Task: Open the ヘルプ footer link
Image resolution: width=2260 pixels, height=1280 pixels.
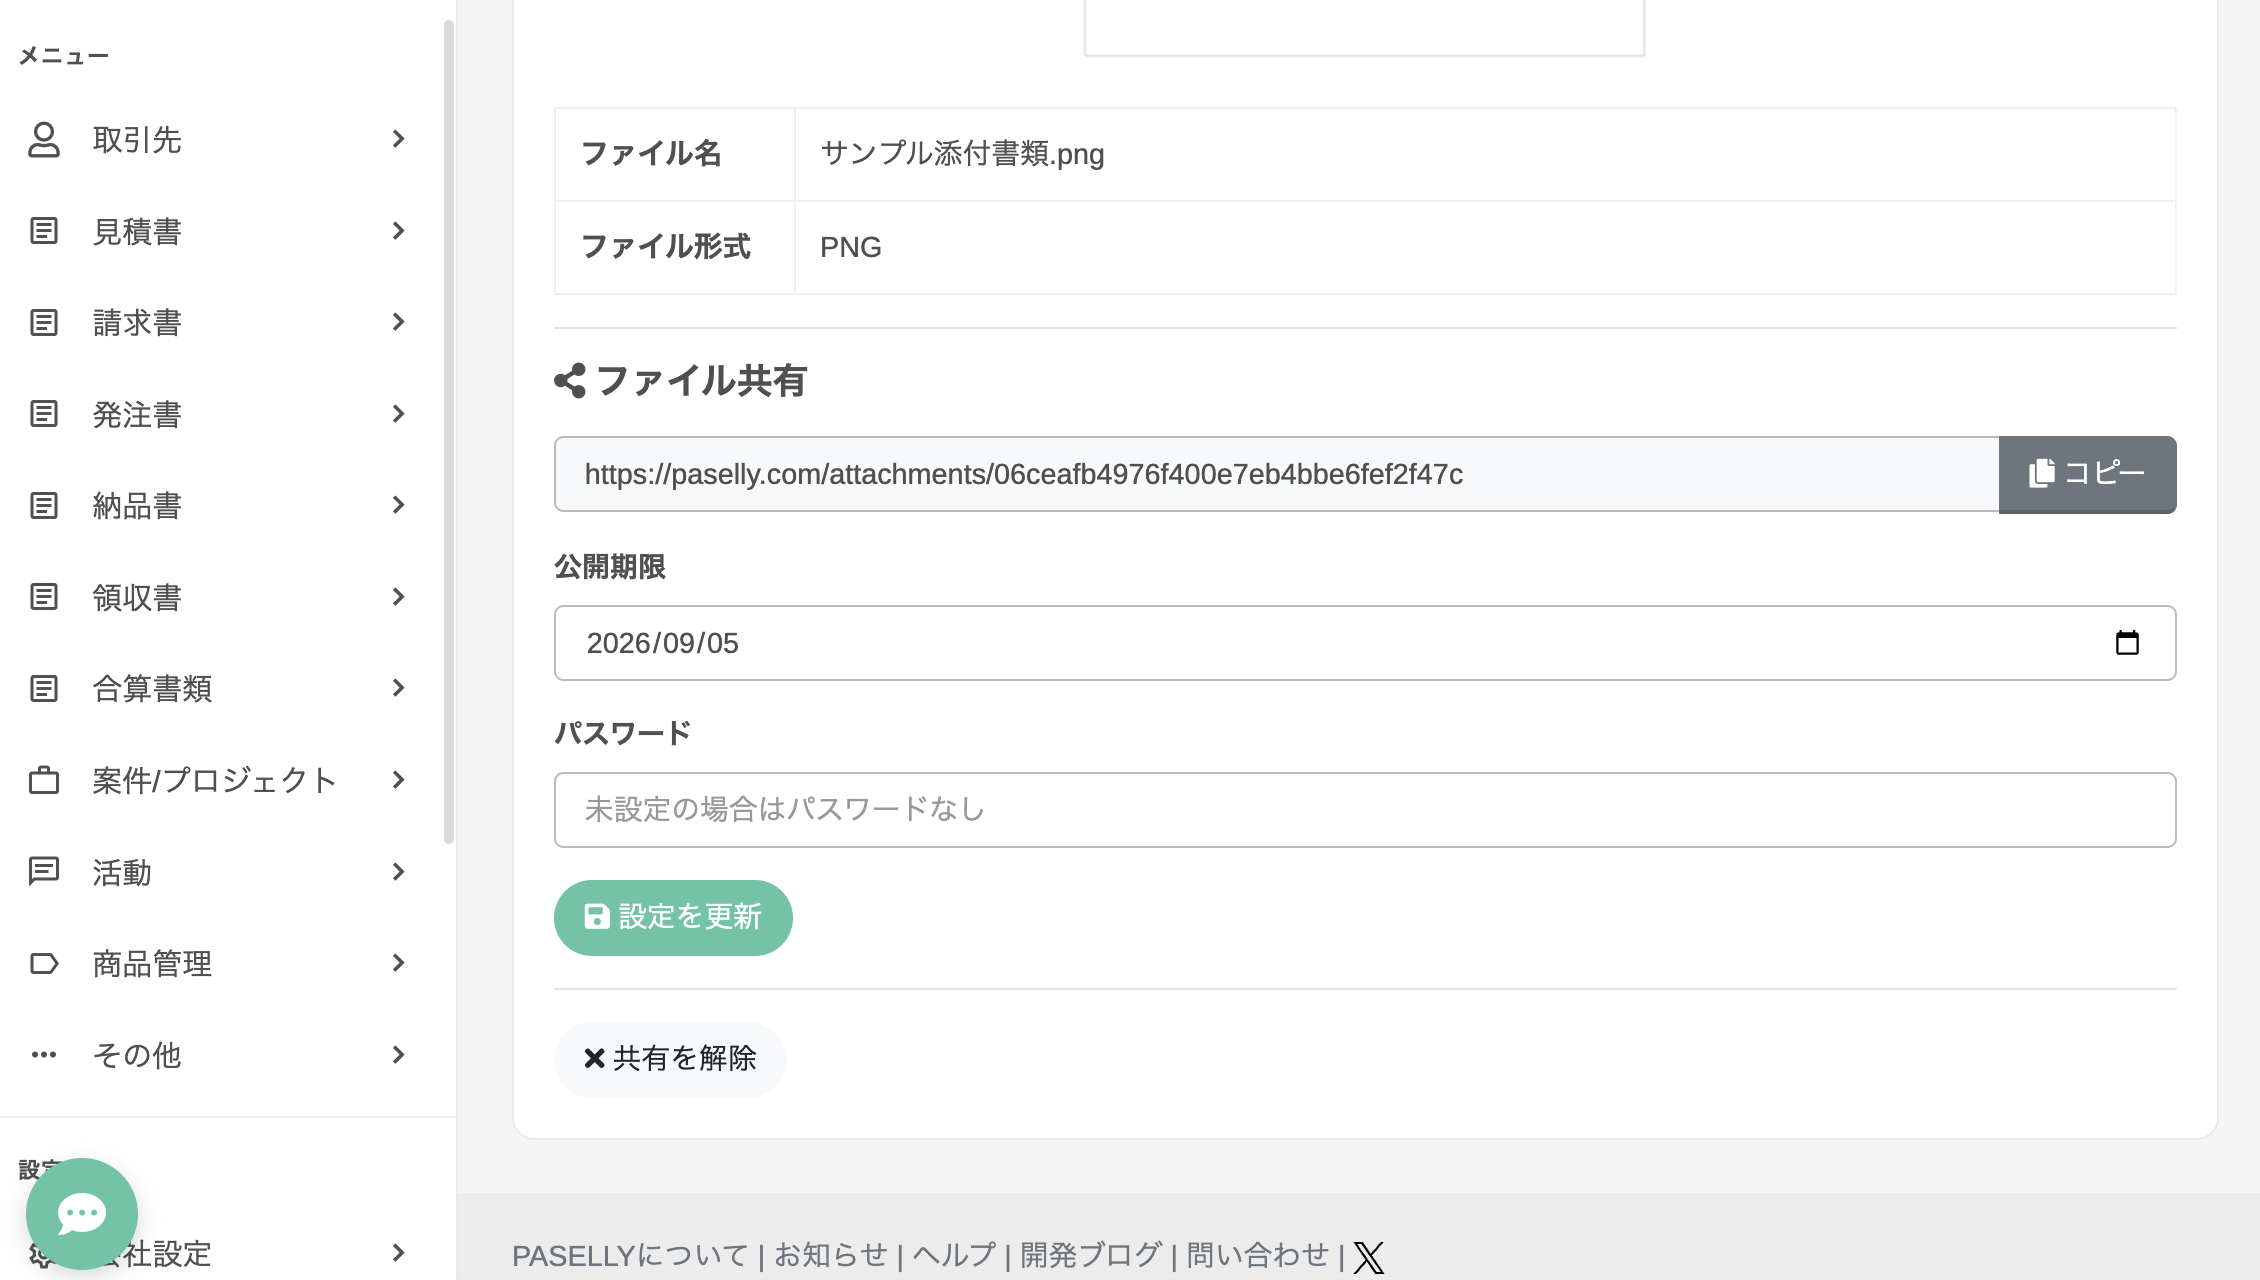Action: [x=954, y=1256]
